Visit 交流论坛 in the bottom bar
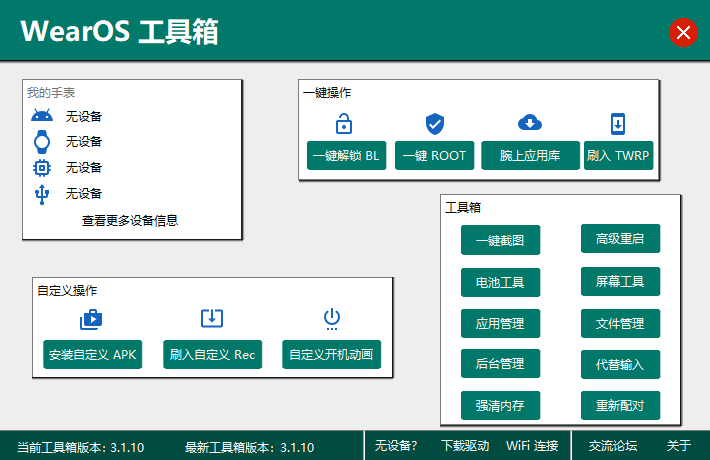710x460 pixels. pos(612,445)
